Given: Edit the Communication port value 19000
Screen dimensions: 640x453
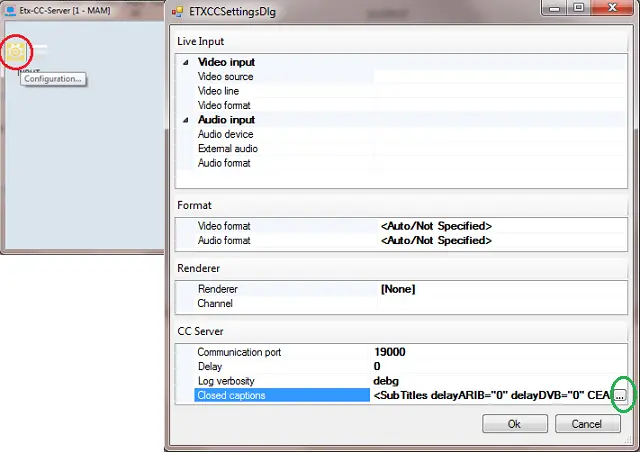Looking at the screenshot, I should (391, 352).
